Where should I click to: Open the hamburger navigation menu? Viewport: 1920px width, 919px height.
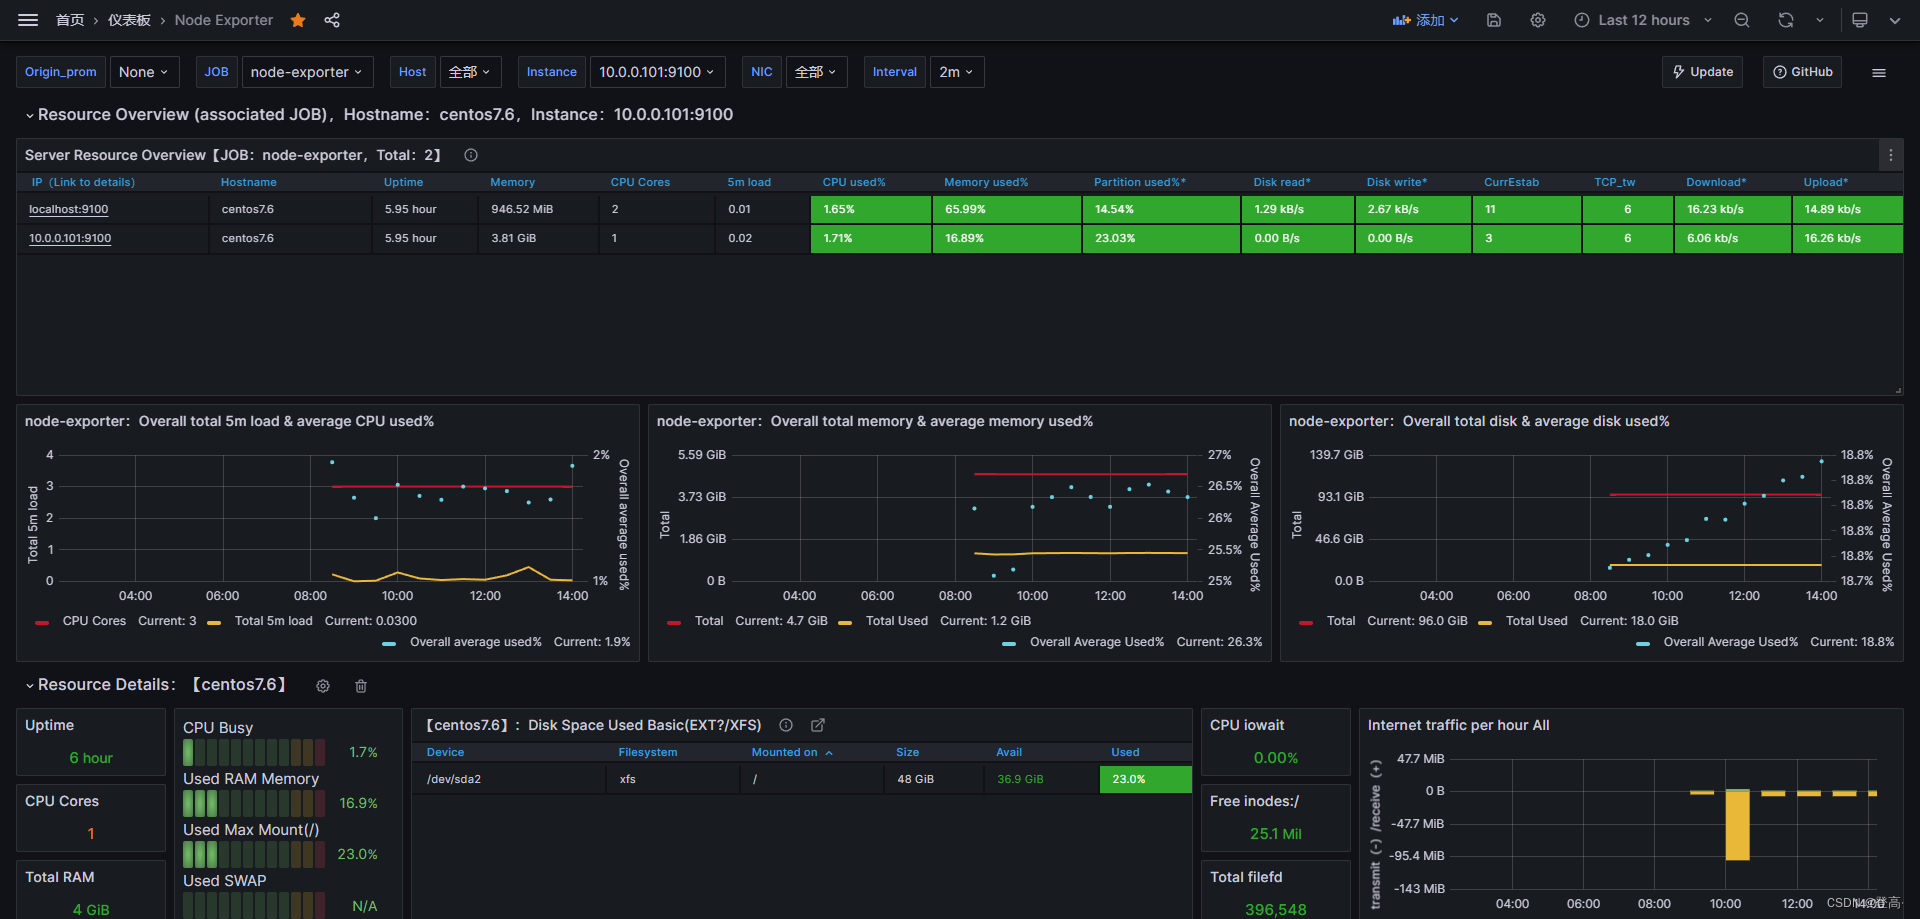click(28, 20)
